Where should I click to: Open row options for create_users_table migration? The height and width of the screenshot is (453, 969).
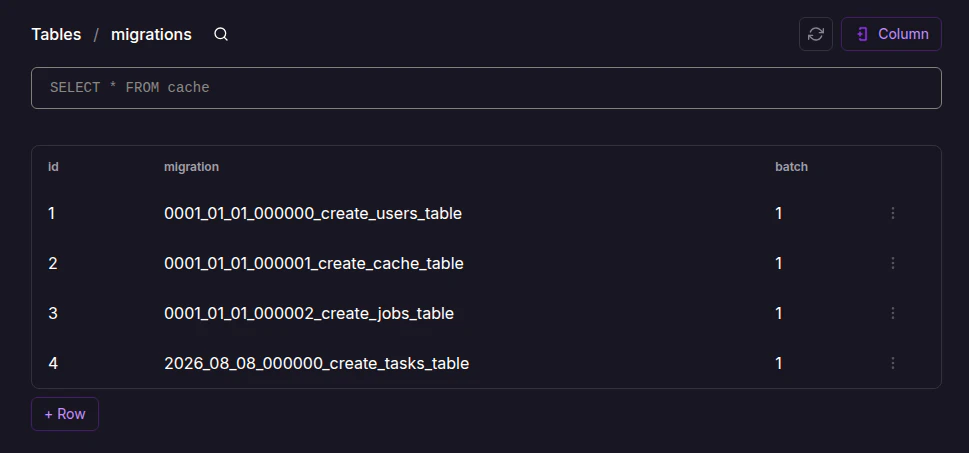pos(892,213)
